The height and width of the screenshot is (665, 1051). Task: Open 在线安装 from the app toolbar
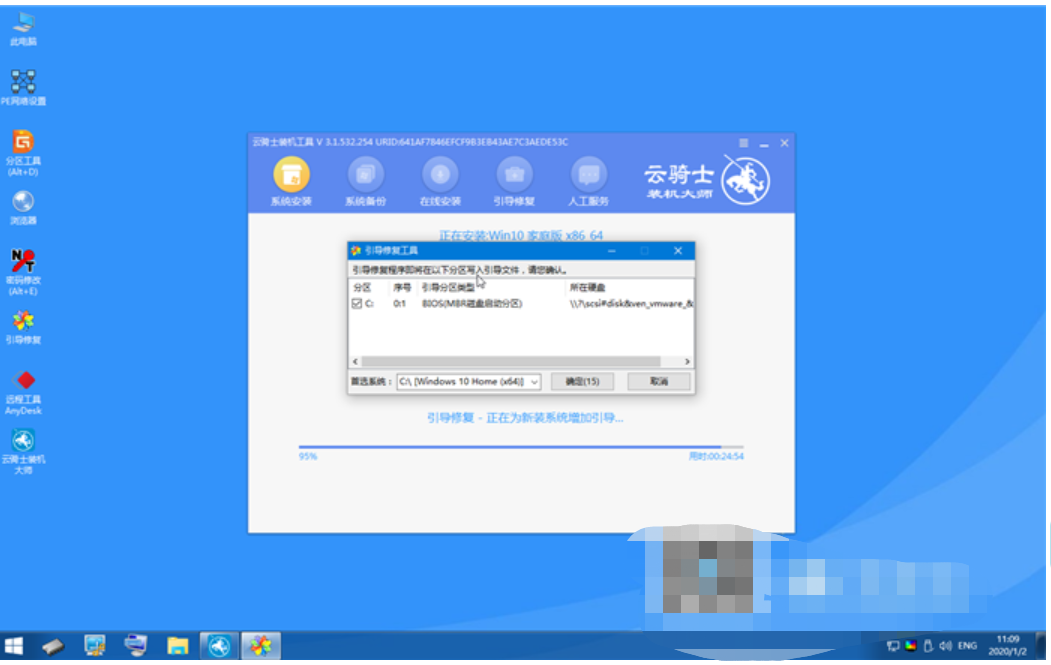[440, 182]
